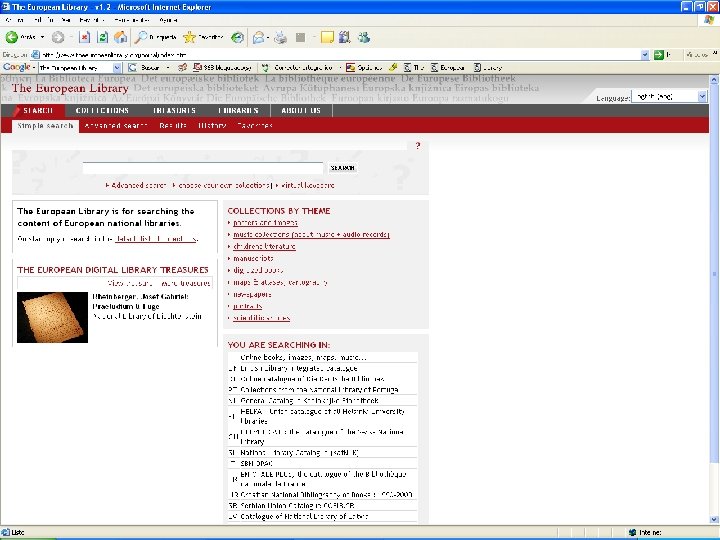Image resolution: width=720 pixels, height=540 pixels.
Task: Click the Print icon in toolbar
Action: coord(280,37)
